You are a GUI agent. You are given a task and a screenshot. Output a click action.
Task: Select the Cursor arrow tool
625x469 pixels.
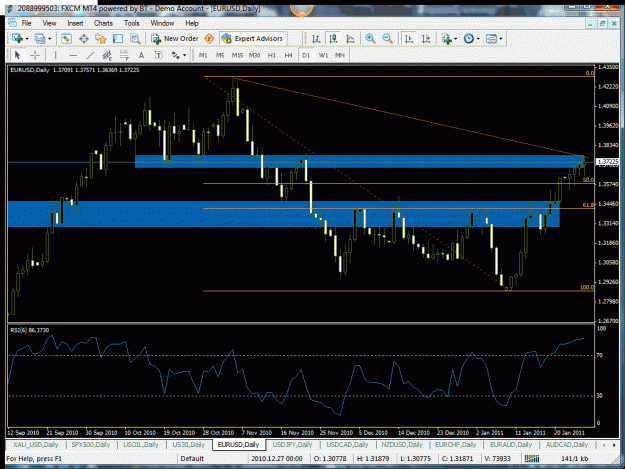tap(17, 55)
